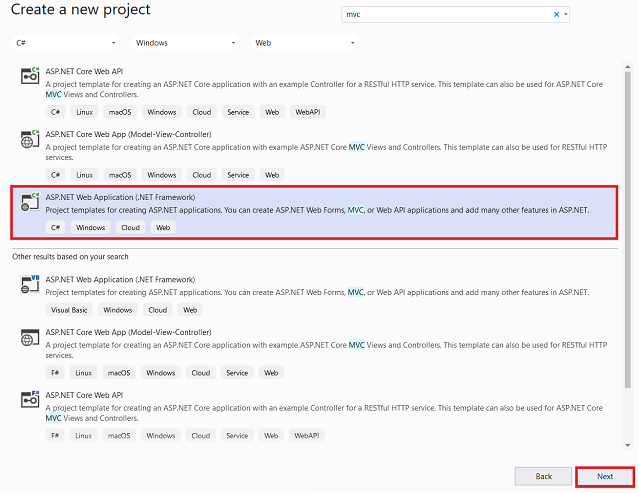This screenshot has height=493, width=639.
Task: Go Back to the previous screen
Action: (x=543, y=476)
